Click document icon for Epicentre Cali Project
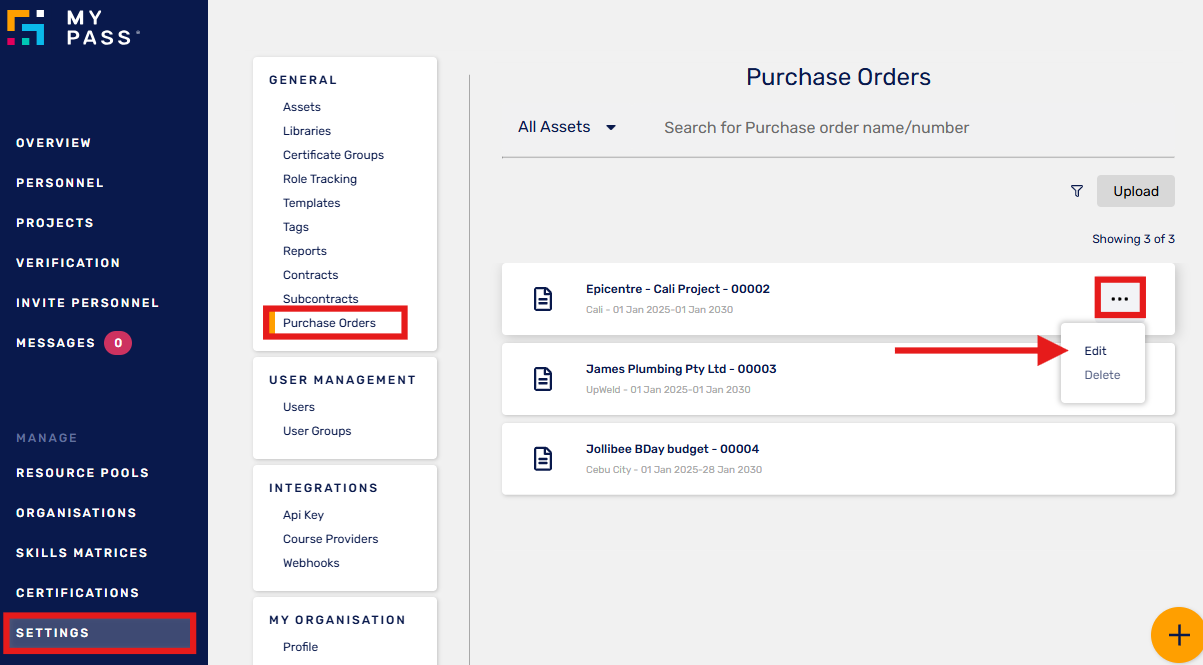The image size is (1203, 665). 543,299
